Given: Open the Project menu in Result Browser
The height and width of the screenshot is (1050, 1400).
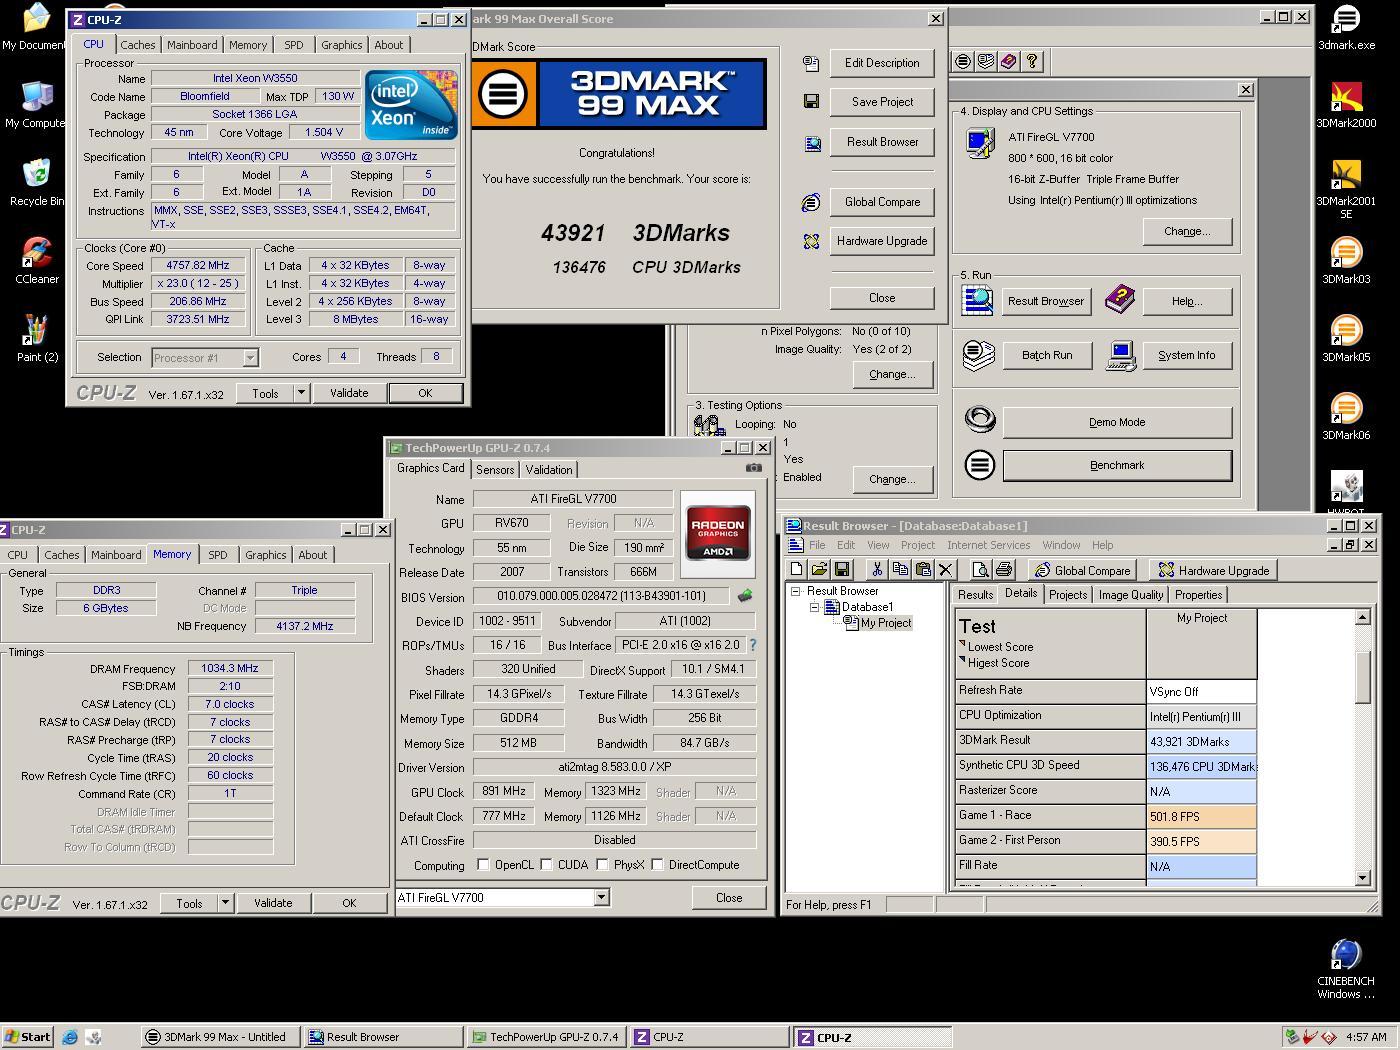Looking at the screenshot, I should [x=917, y=545].
